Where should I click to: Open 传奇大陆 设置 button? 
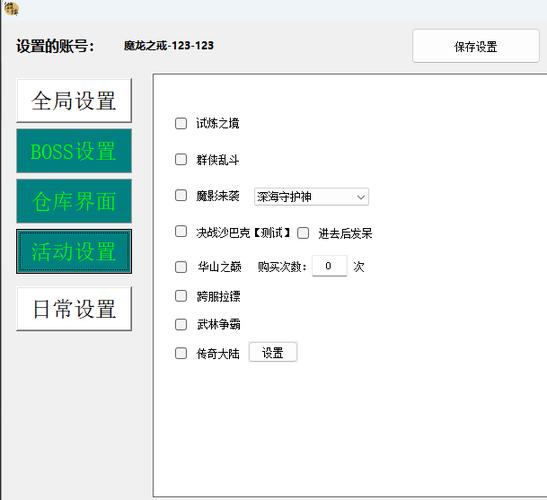coord(273,352)
